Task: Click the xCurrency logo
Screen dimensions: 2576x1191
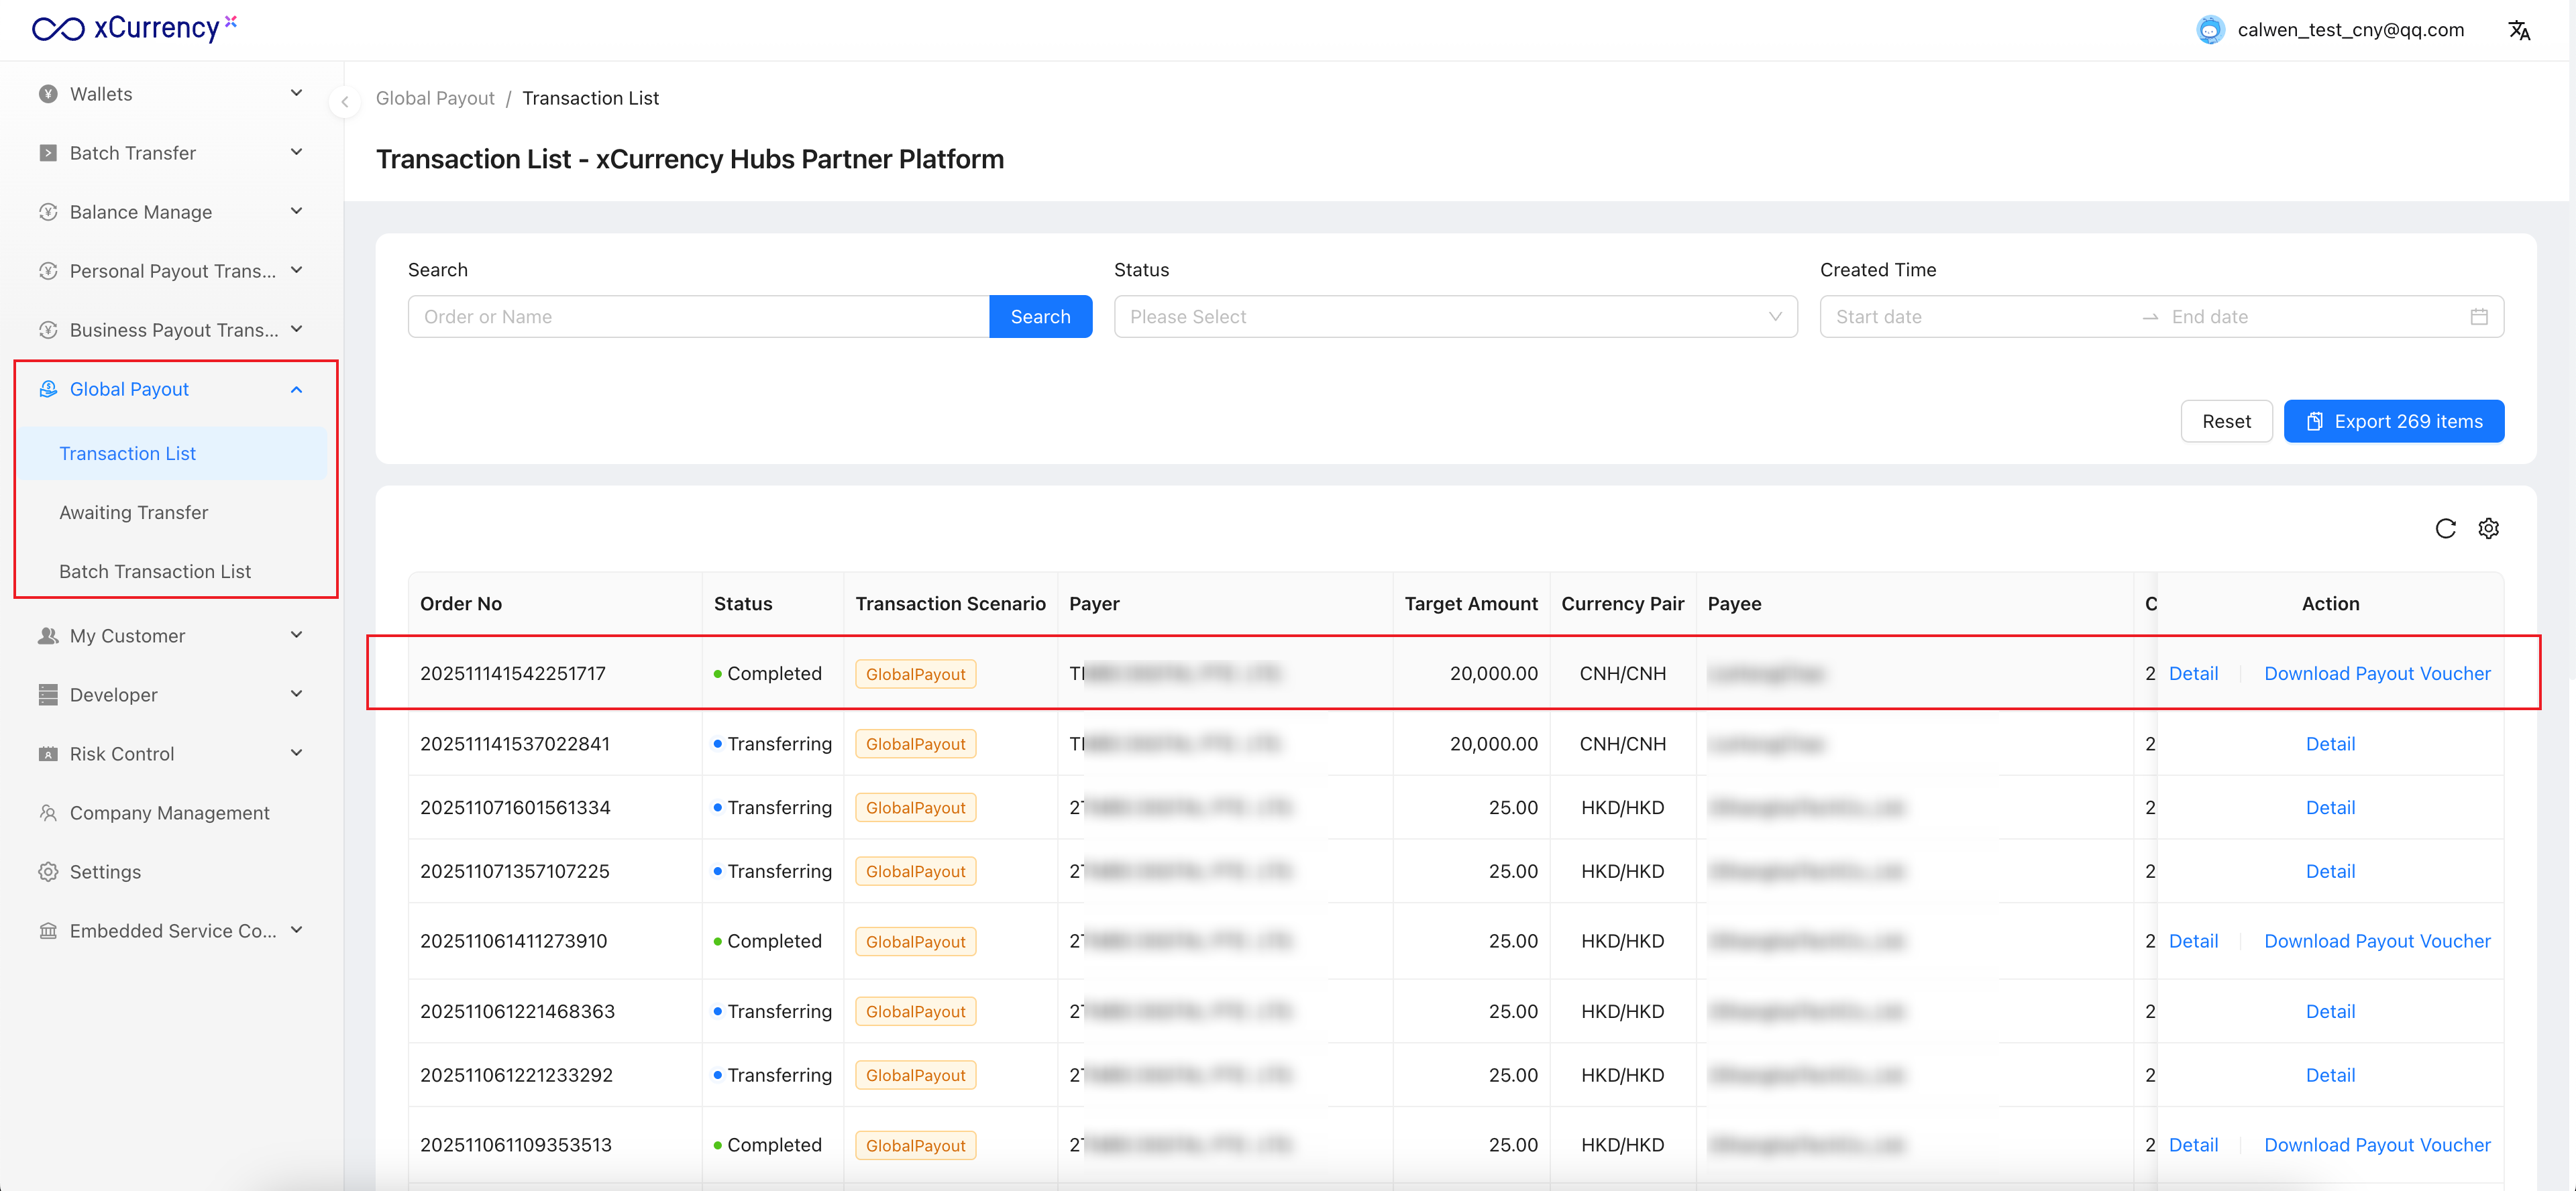Action: pos(134,28)
